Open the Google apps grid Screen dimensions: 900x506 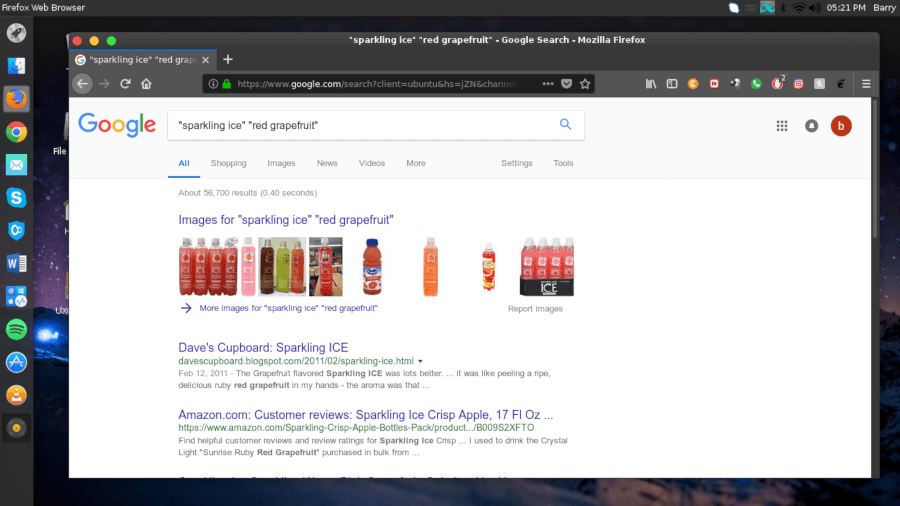tap(782, 126)
